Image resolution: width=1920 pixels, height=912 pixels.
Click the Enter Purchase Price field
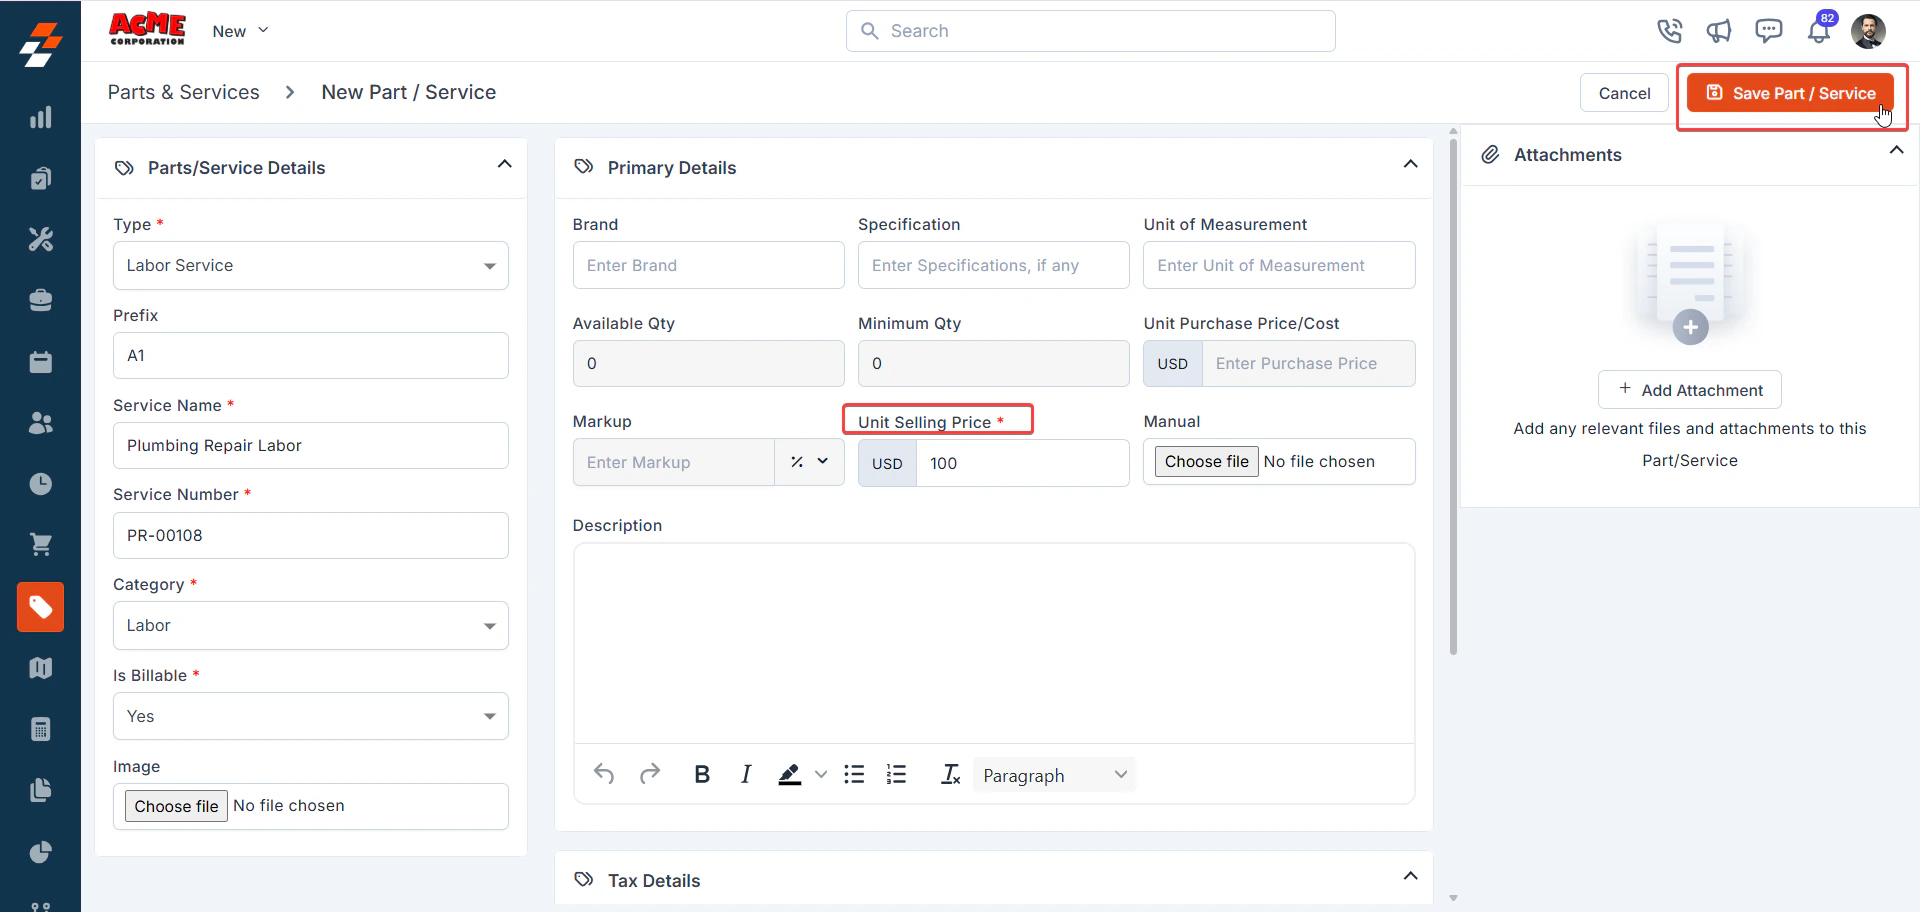coord(1308,364)
